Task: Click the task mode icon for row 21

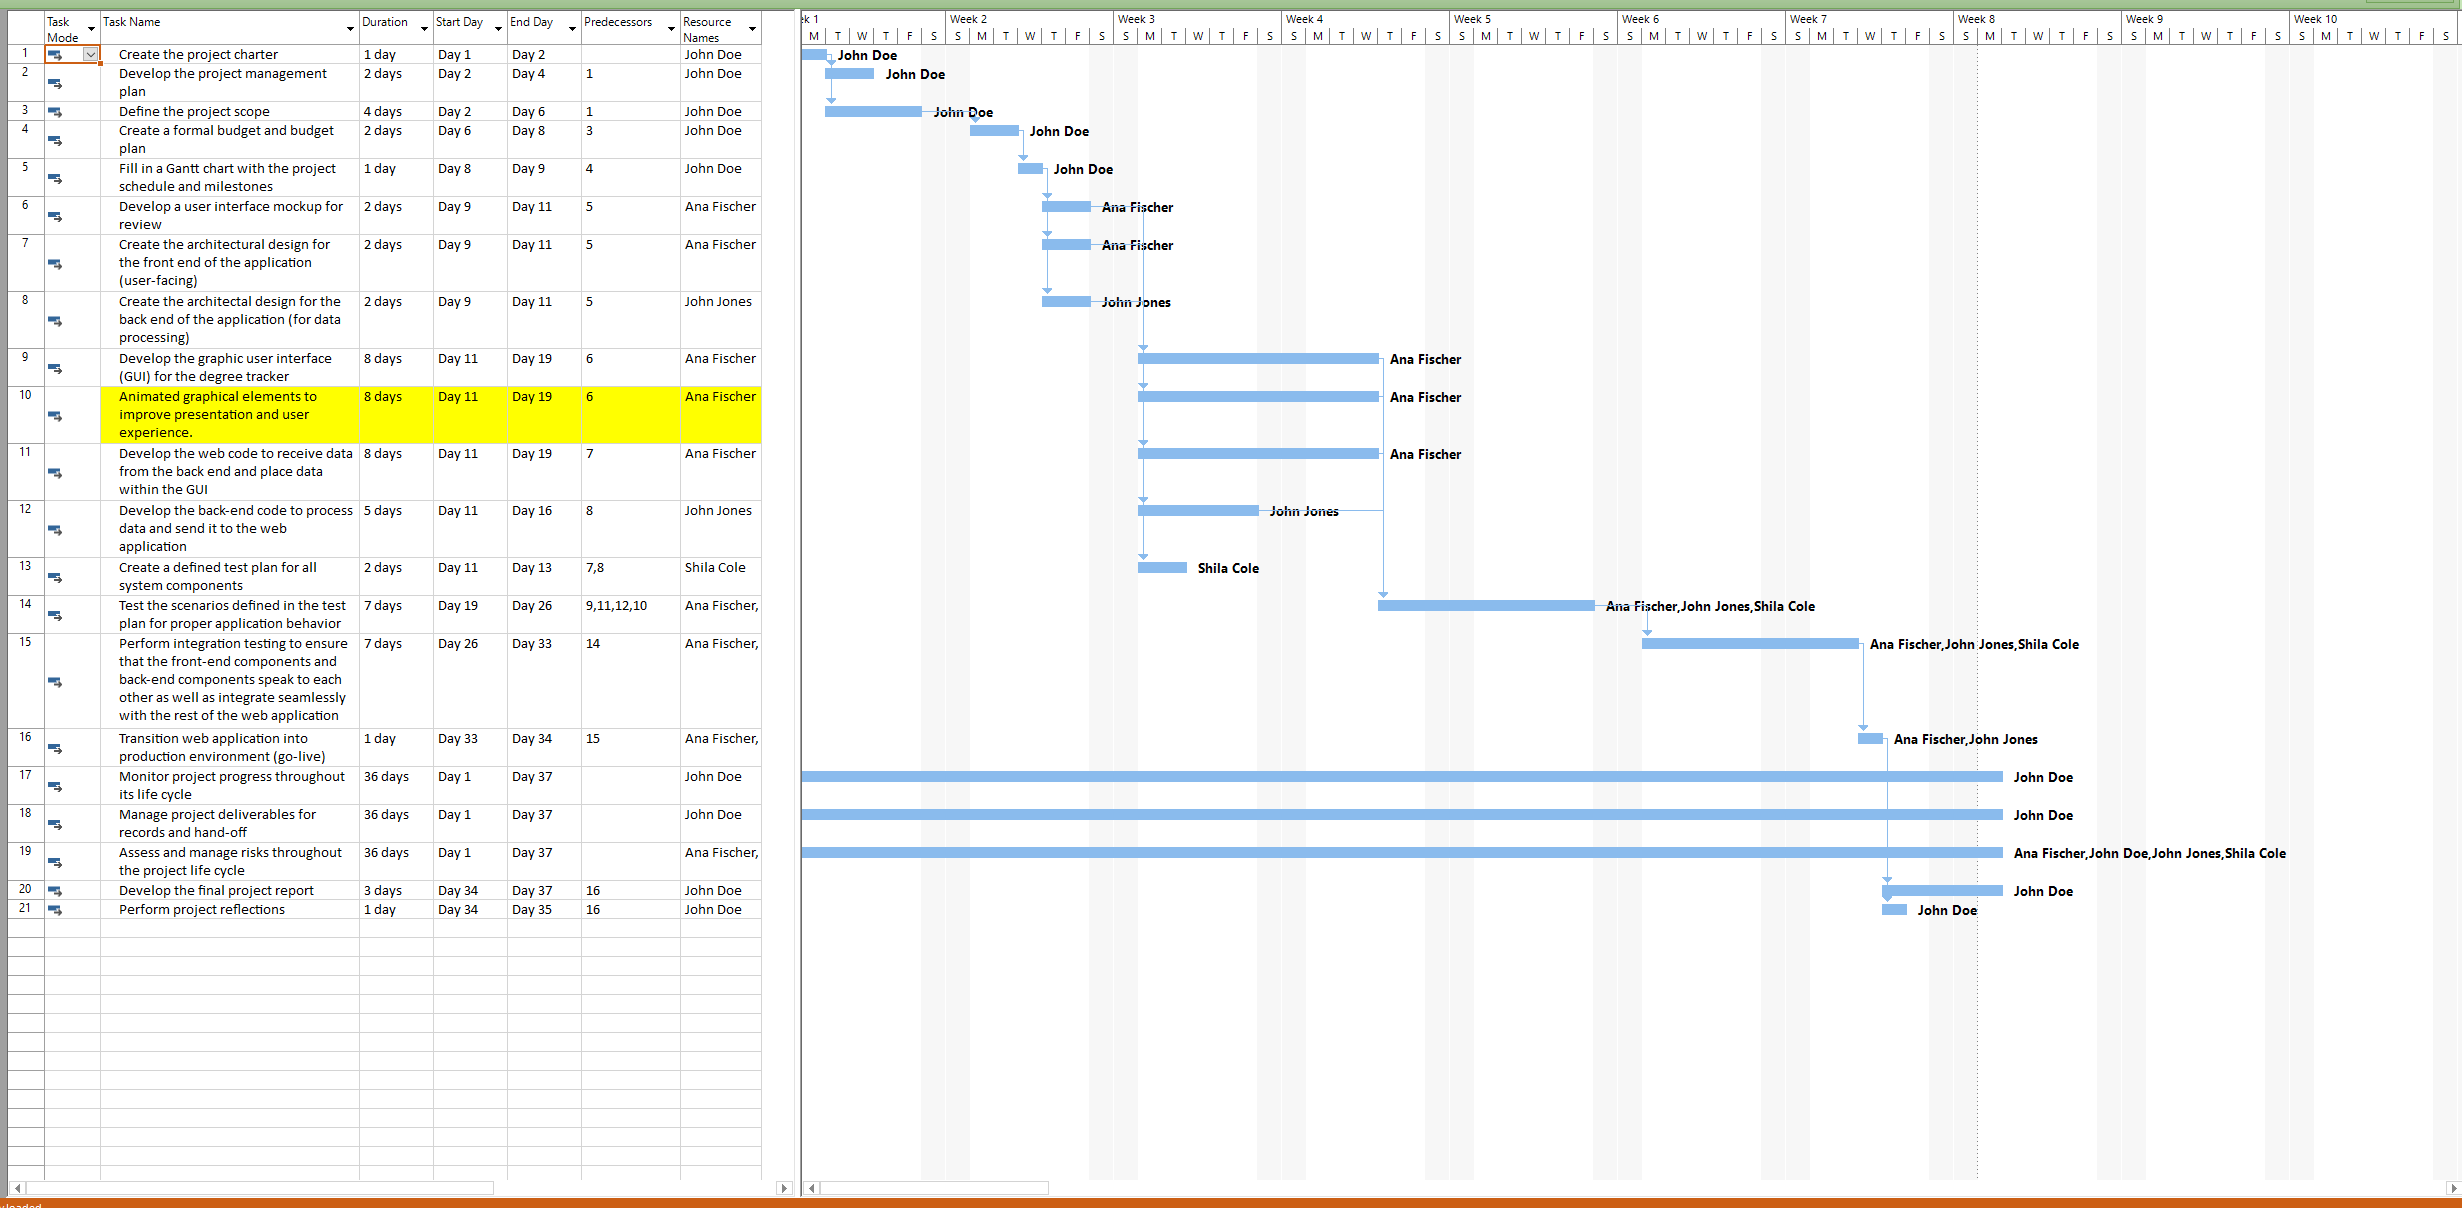Action: click(55, 910)
